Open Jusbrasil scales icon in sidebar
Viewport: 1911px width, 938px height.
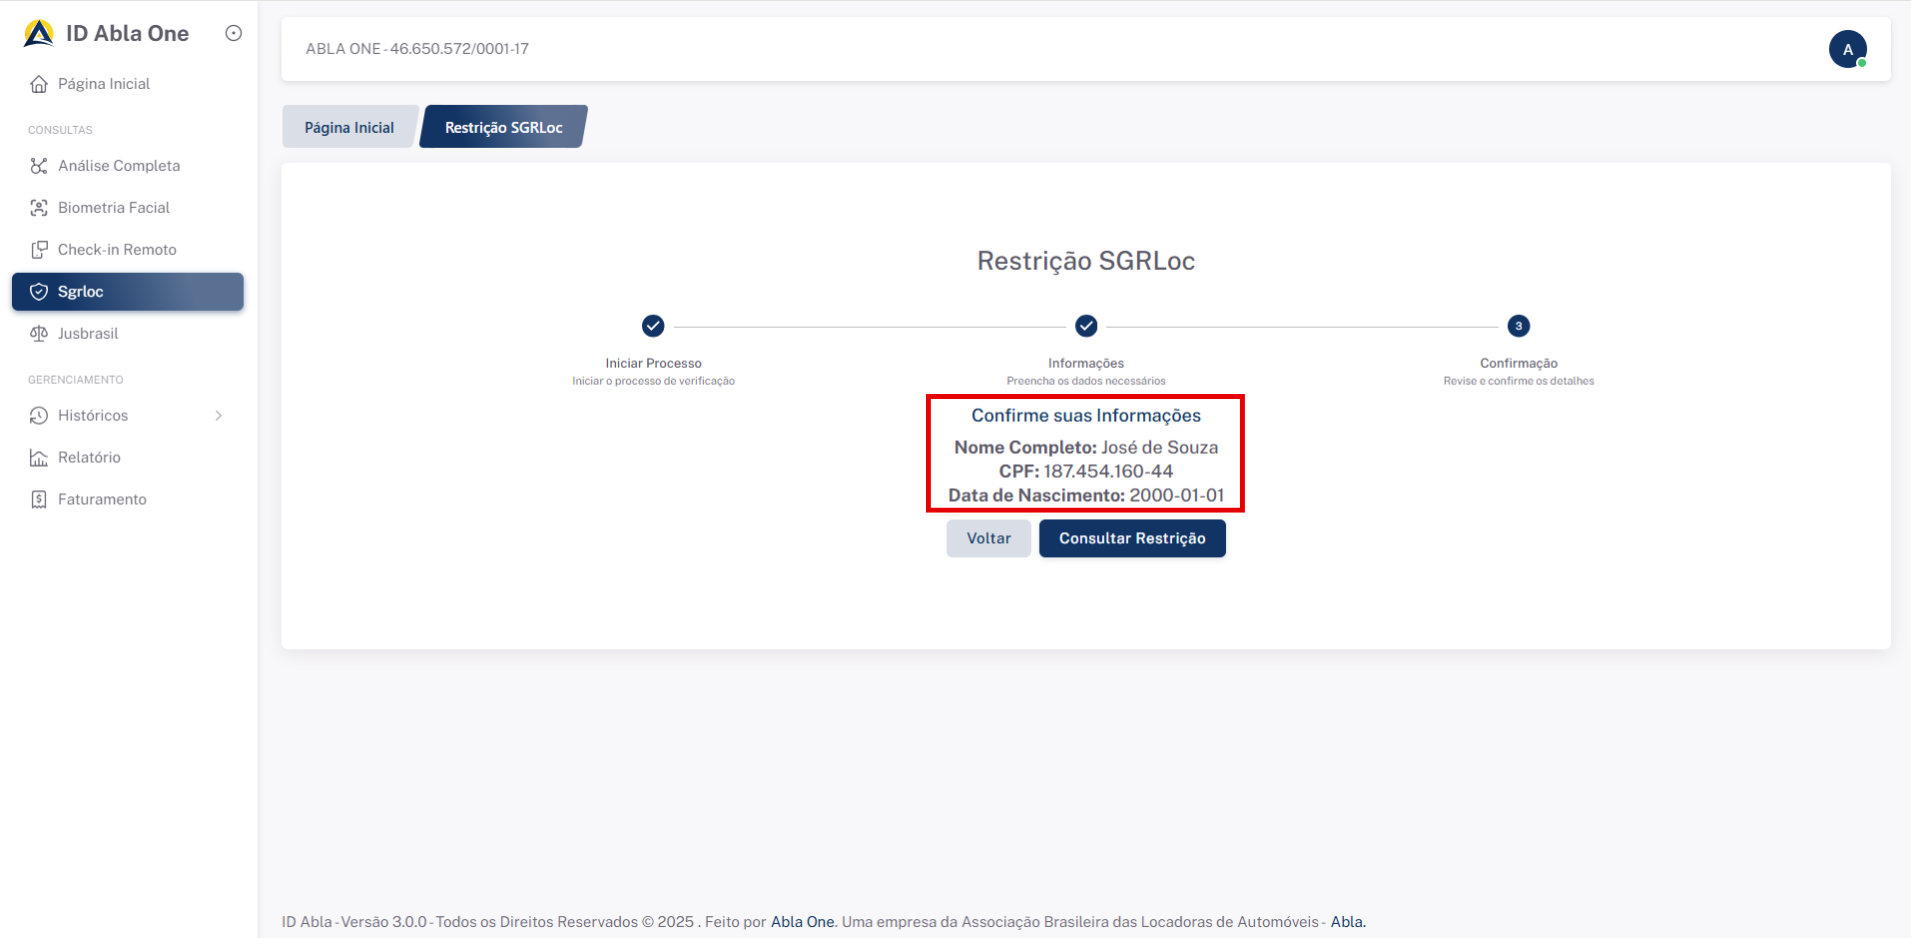tap(39, 334)
